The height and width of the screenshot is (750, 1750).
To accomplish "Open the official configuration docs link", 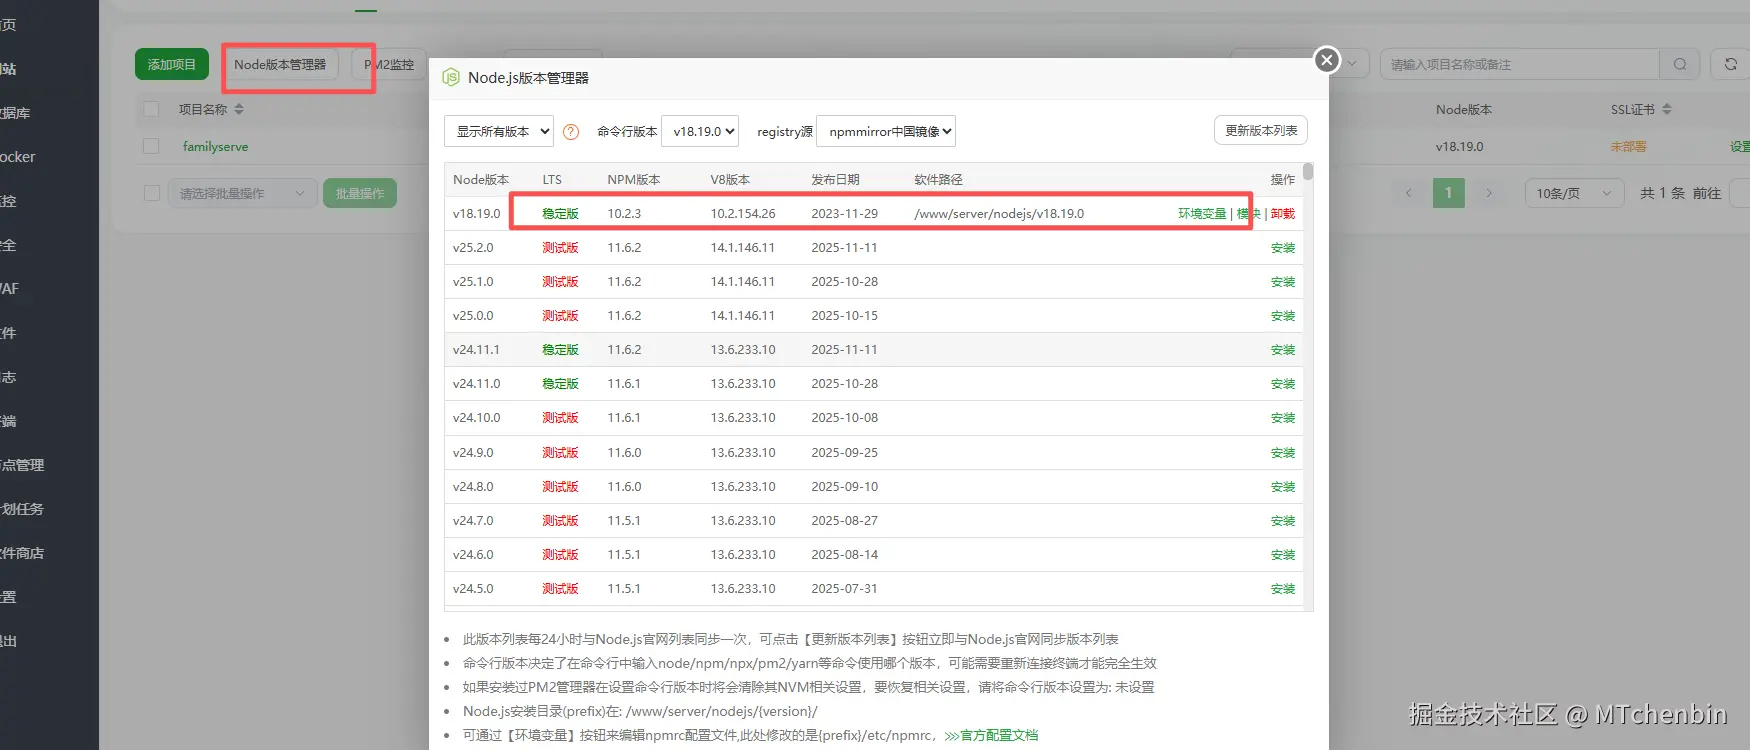I will [x=992, y=735].
